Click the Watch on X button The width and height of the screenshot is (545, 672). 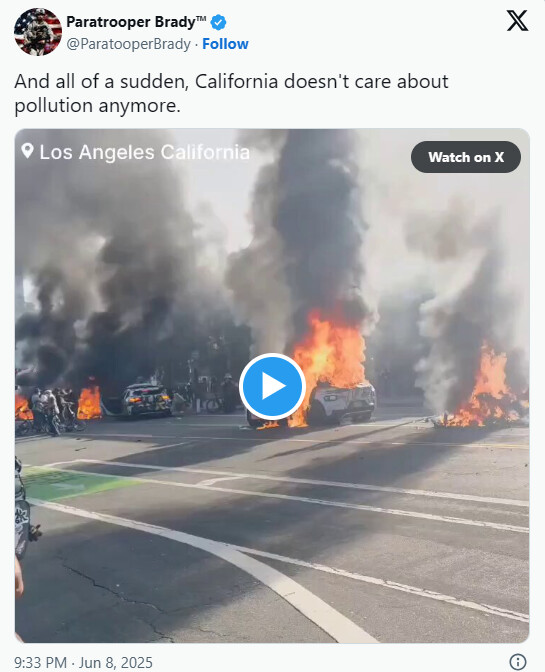click(x=466, y=157)
